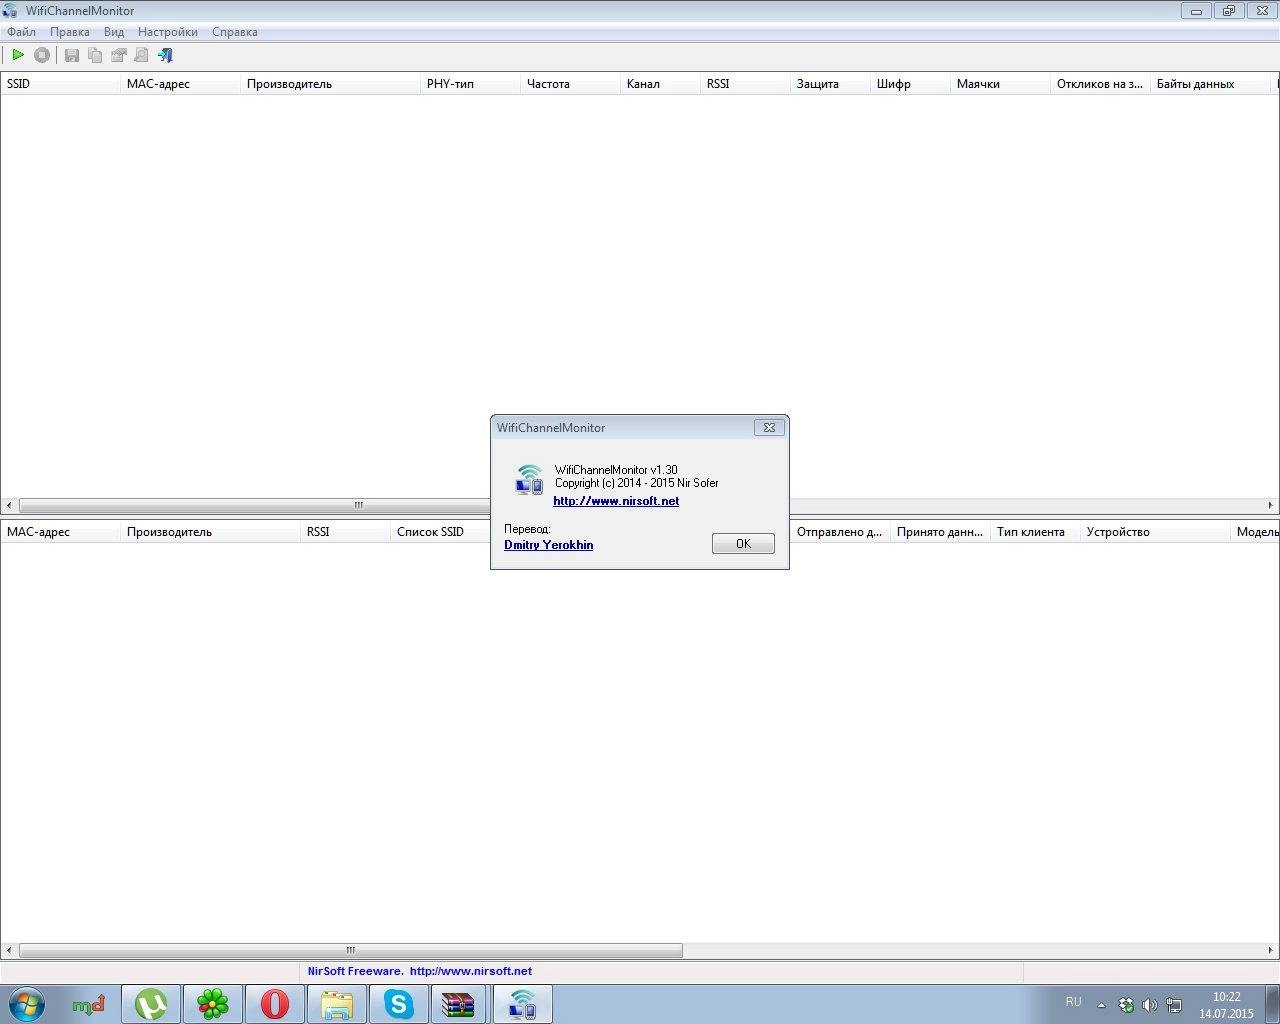Open Windows Explorer from taskbar
This screenshot has height=1024, width=1280.
point(337,1004)
